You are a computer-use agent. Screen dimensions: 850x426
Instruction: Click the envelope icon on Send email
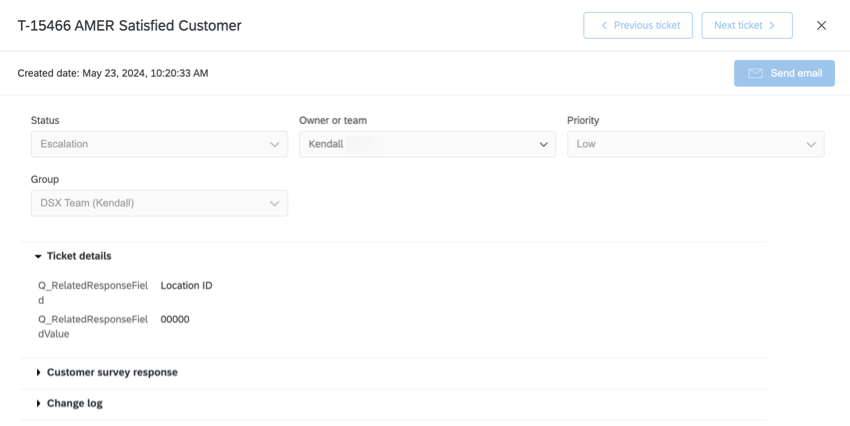(755, 73)
